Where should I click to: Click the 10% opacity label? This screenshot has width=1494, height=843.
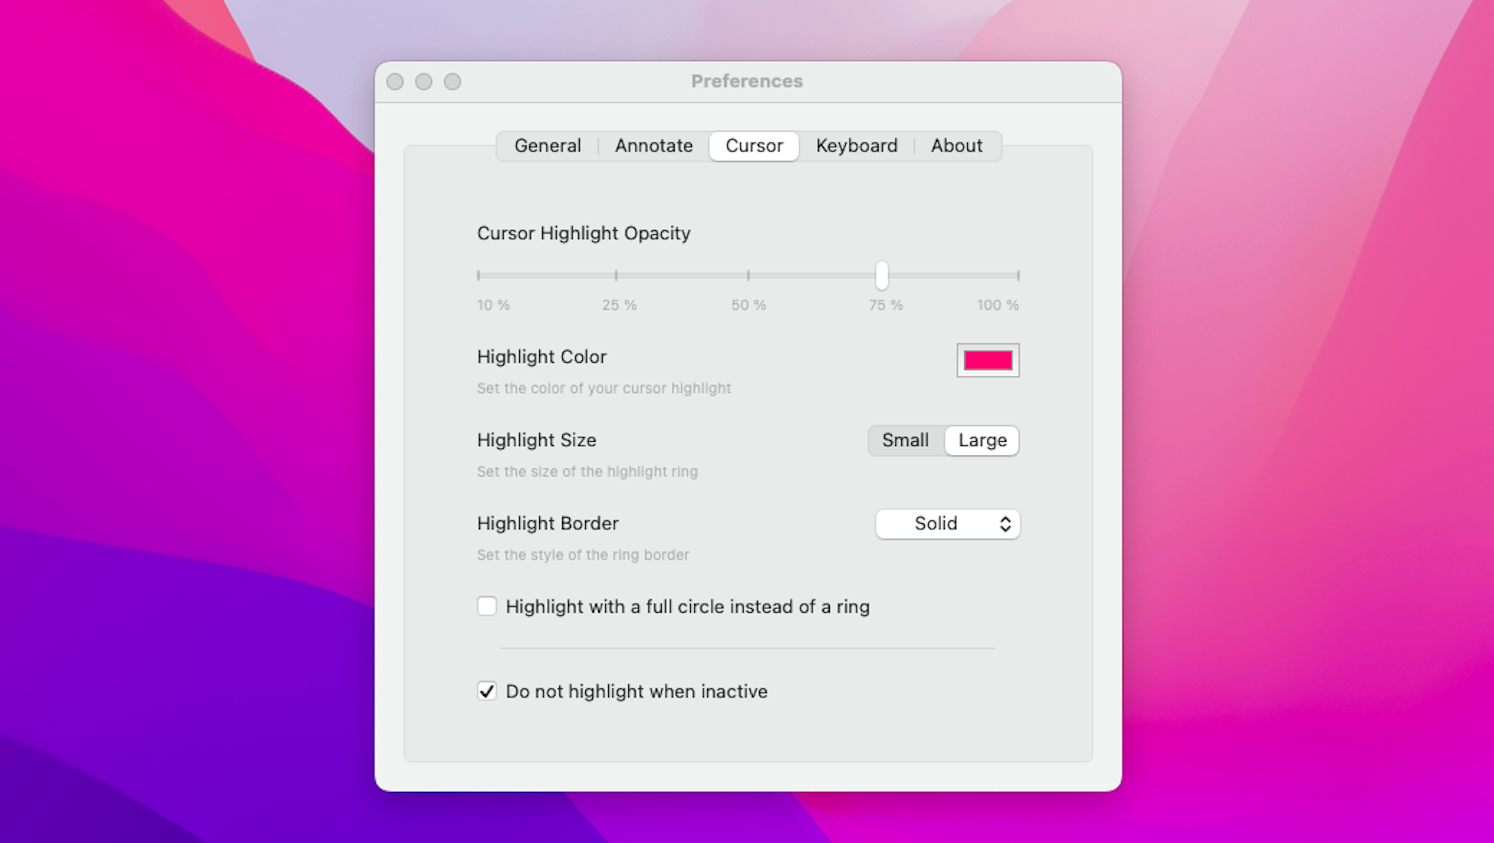click(493, 305)
